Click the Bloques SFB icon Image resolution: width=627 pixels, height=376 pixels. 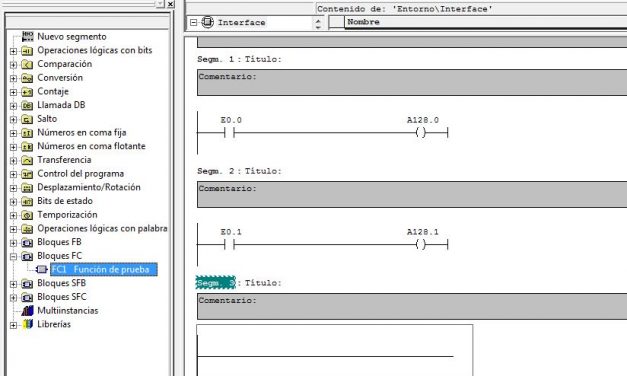(x=27, y=284)
